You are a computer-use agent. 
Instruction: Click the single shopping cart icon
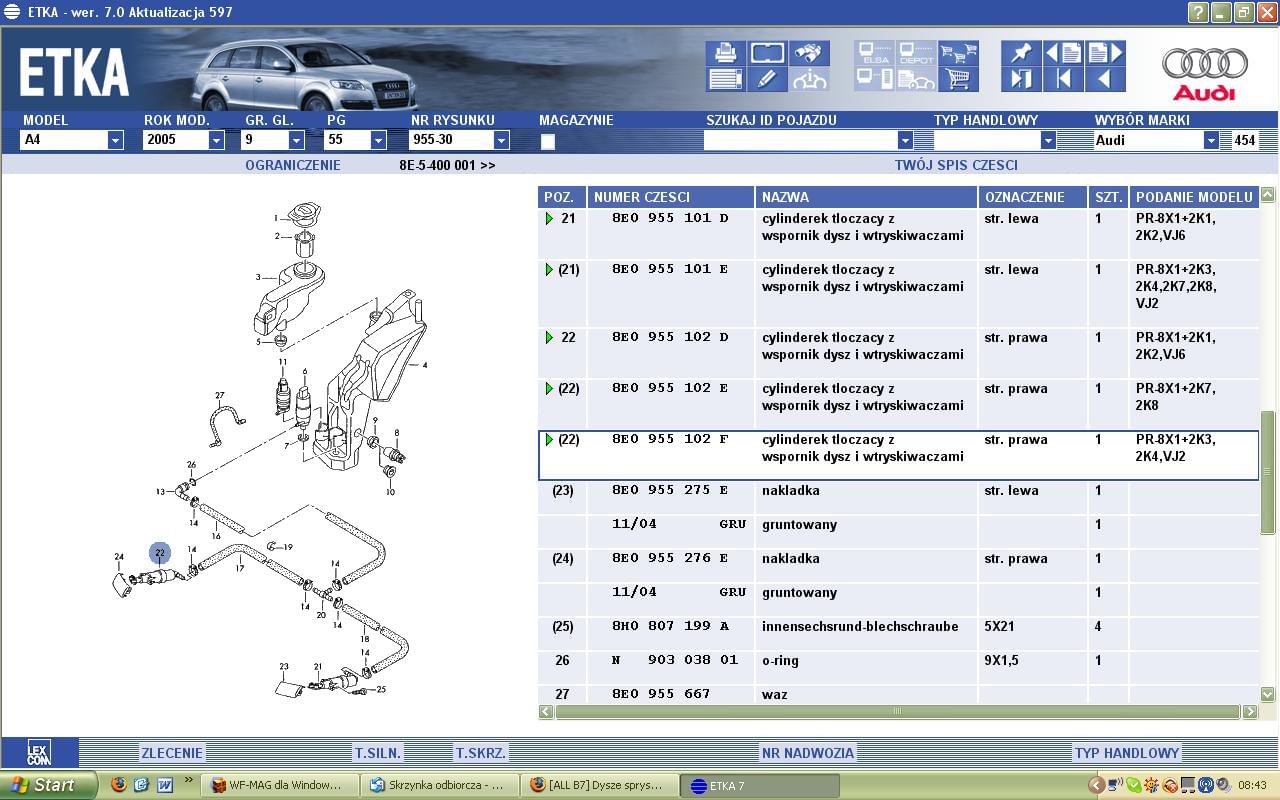tap(959, 80)
